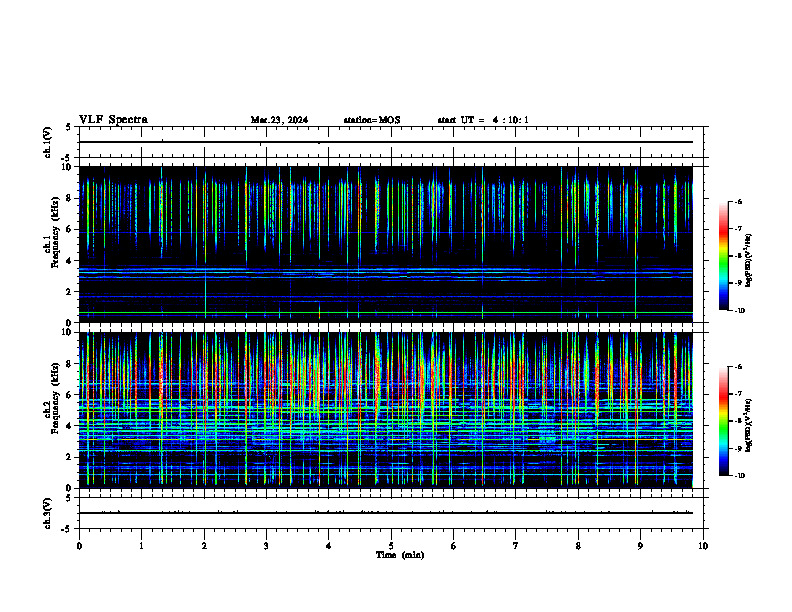Click the "ch.1(V)" waveform axis label
Image resolution: width=792 pixels, height=612 pixels.
48,142
